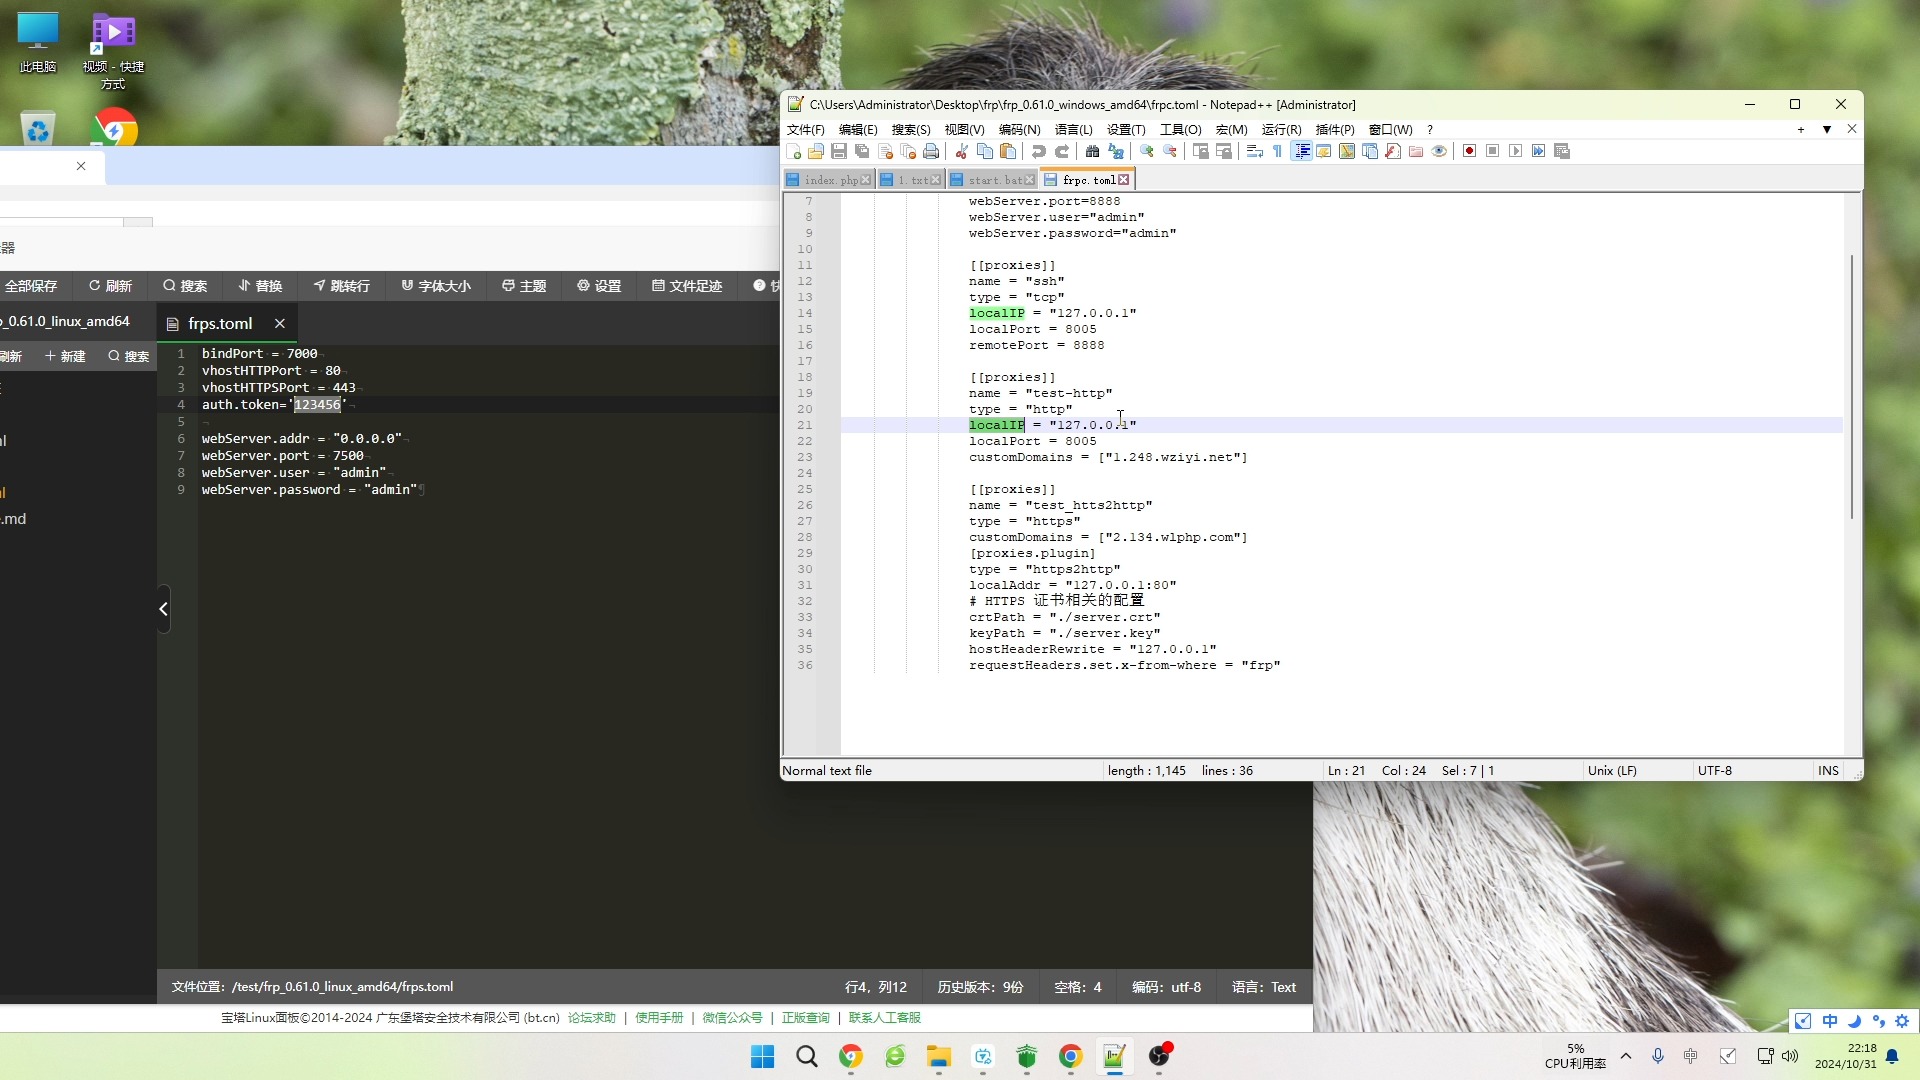
Task: Toggle word wrap in Notepad++ toolbar
Action: (1255, 151)
